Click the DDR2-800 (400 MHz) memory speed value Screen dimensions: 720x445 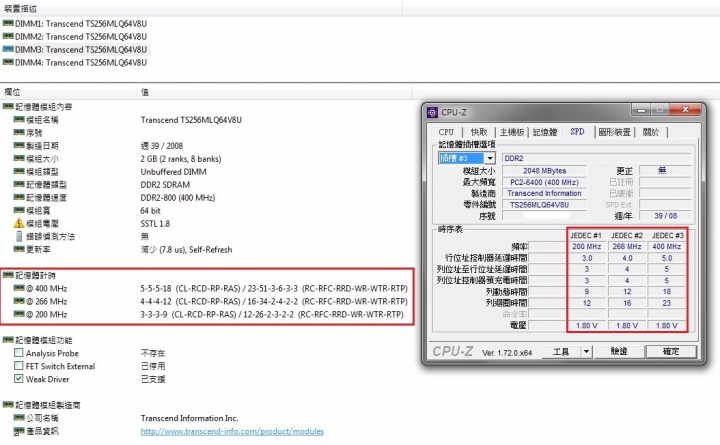178,197
